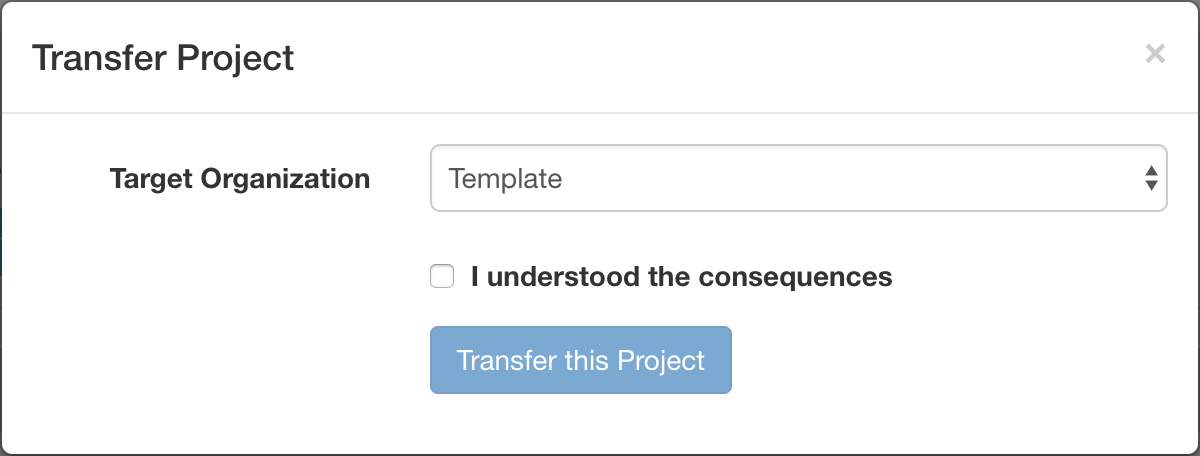The height and width of the screenshot is (456, 1200).
Task: Click the Transfer Project dialog title
Action: pos(163,58)
